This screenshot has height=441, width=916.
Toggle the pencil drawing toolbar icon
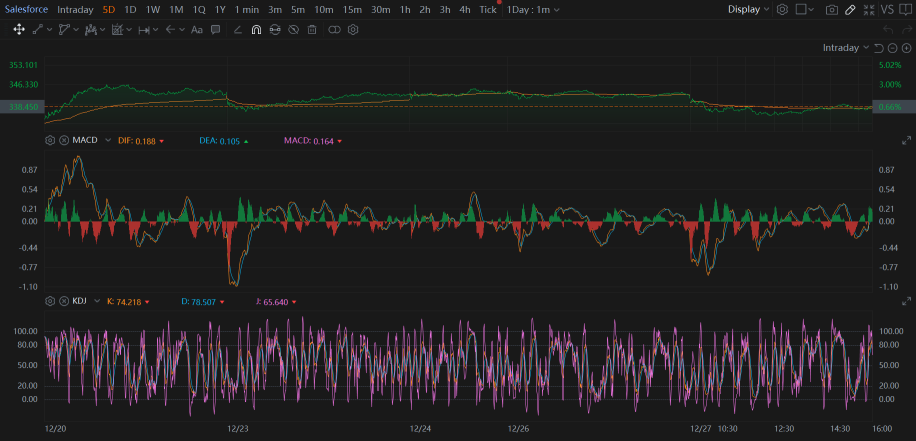[851, 10]
